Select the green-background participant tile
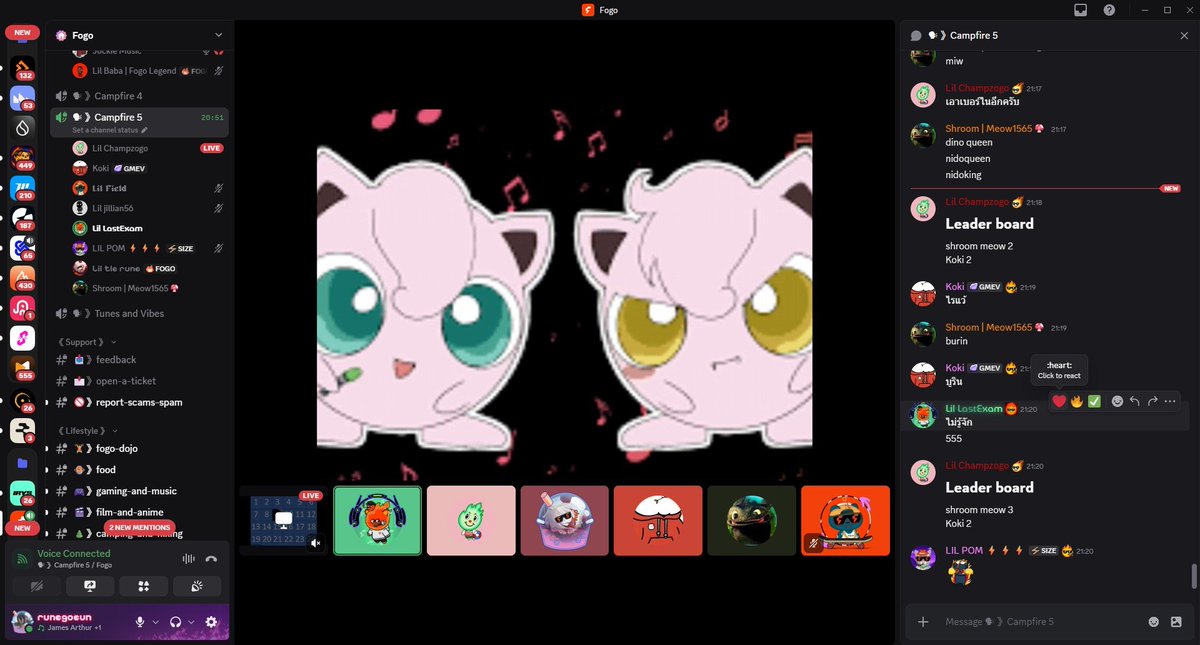 pyautogui.click(x=377, y=520)
